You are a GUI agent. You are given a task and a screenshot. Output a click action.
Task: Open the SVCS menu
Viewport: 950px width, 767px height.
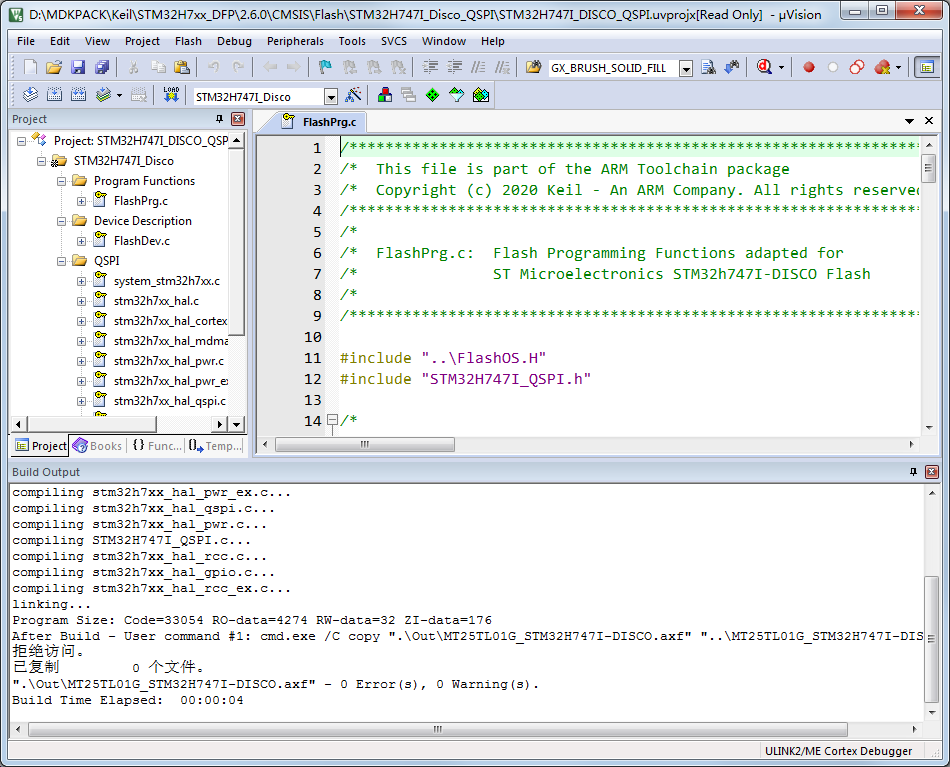point(394,41)
